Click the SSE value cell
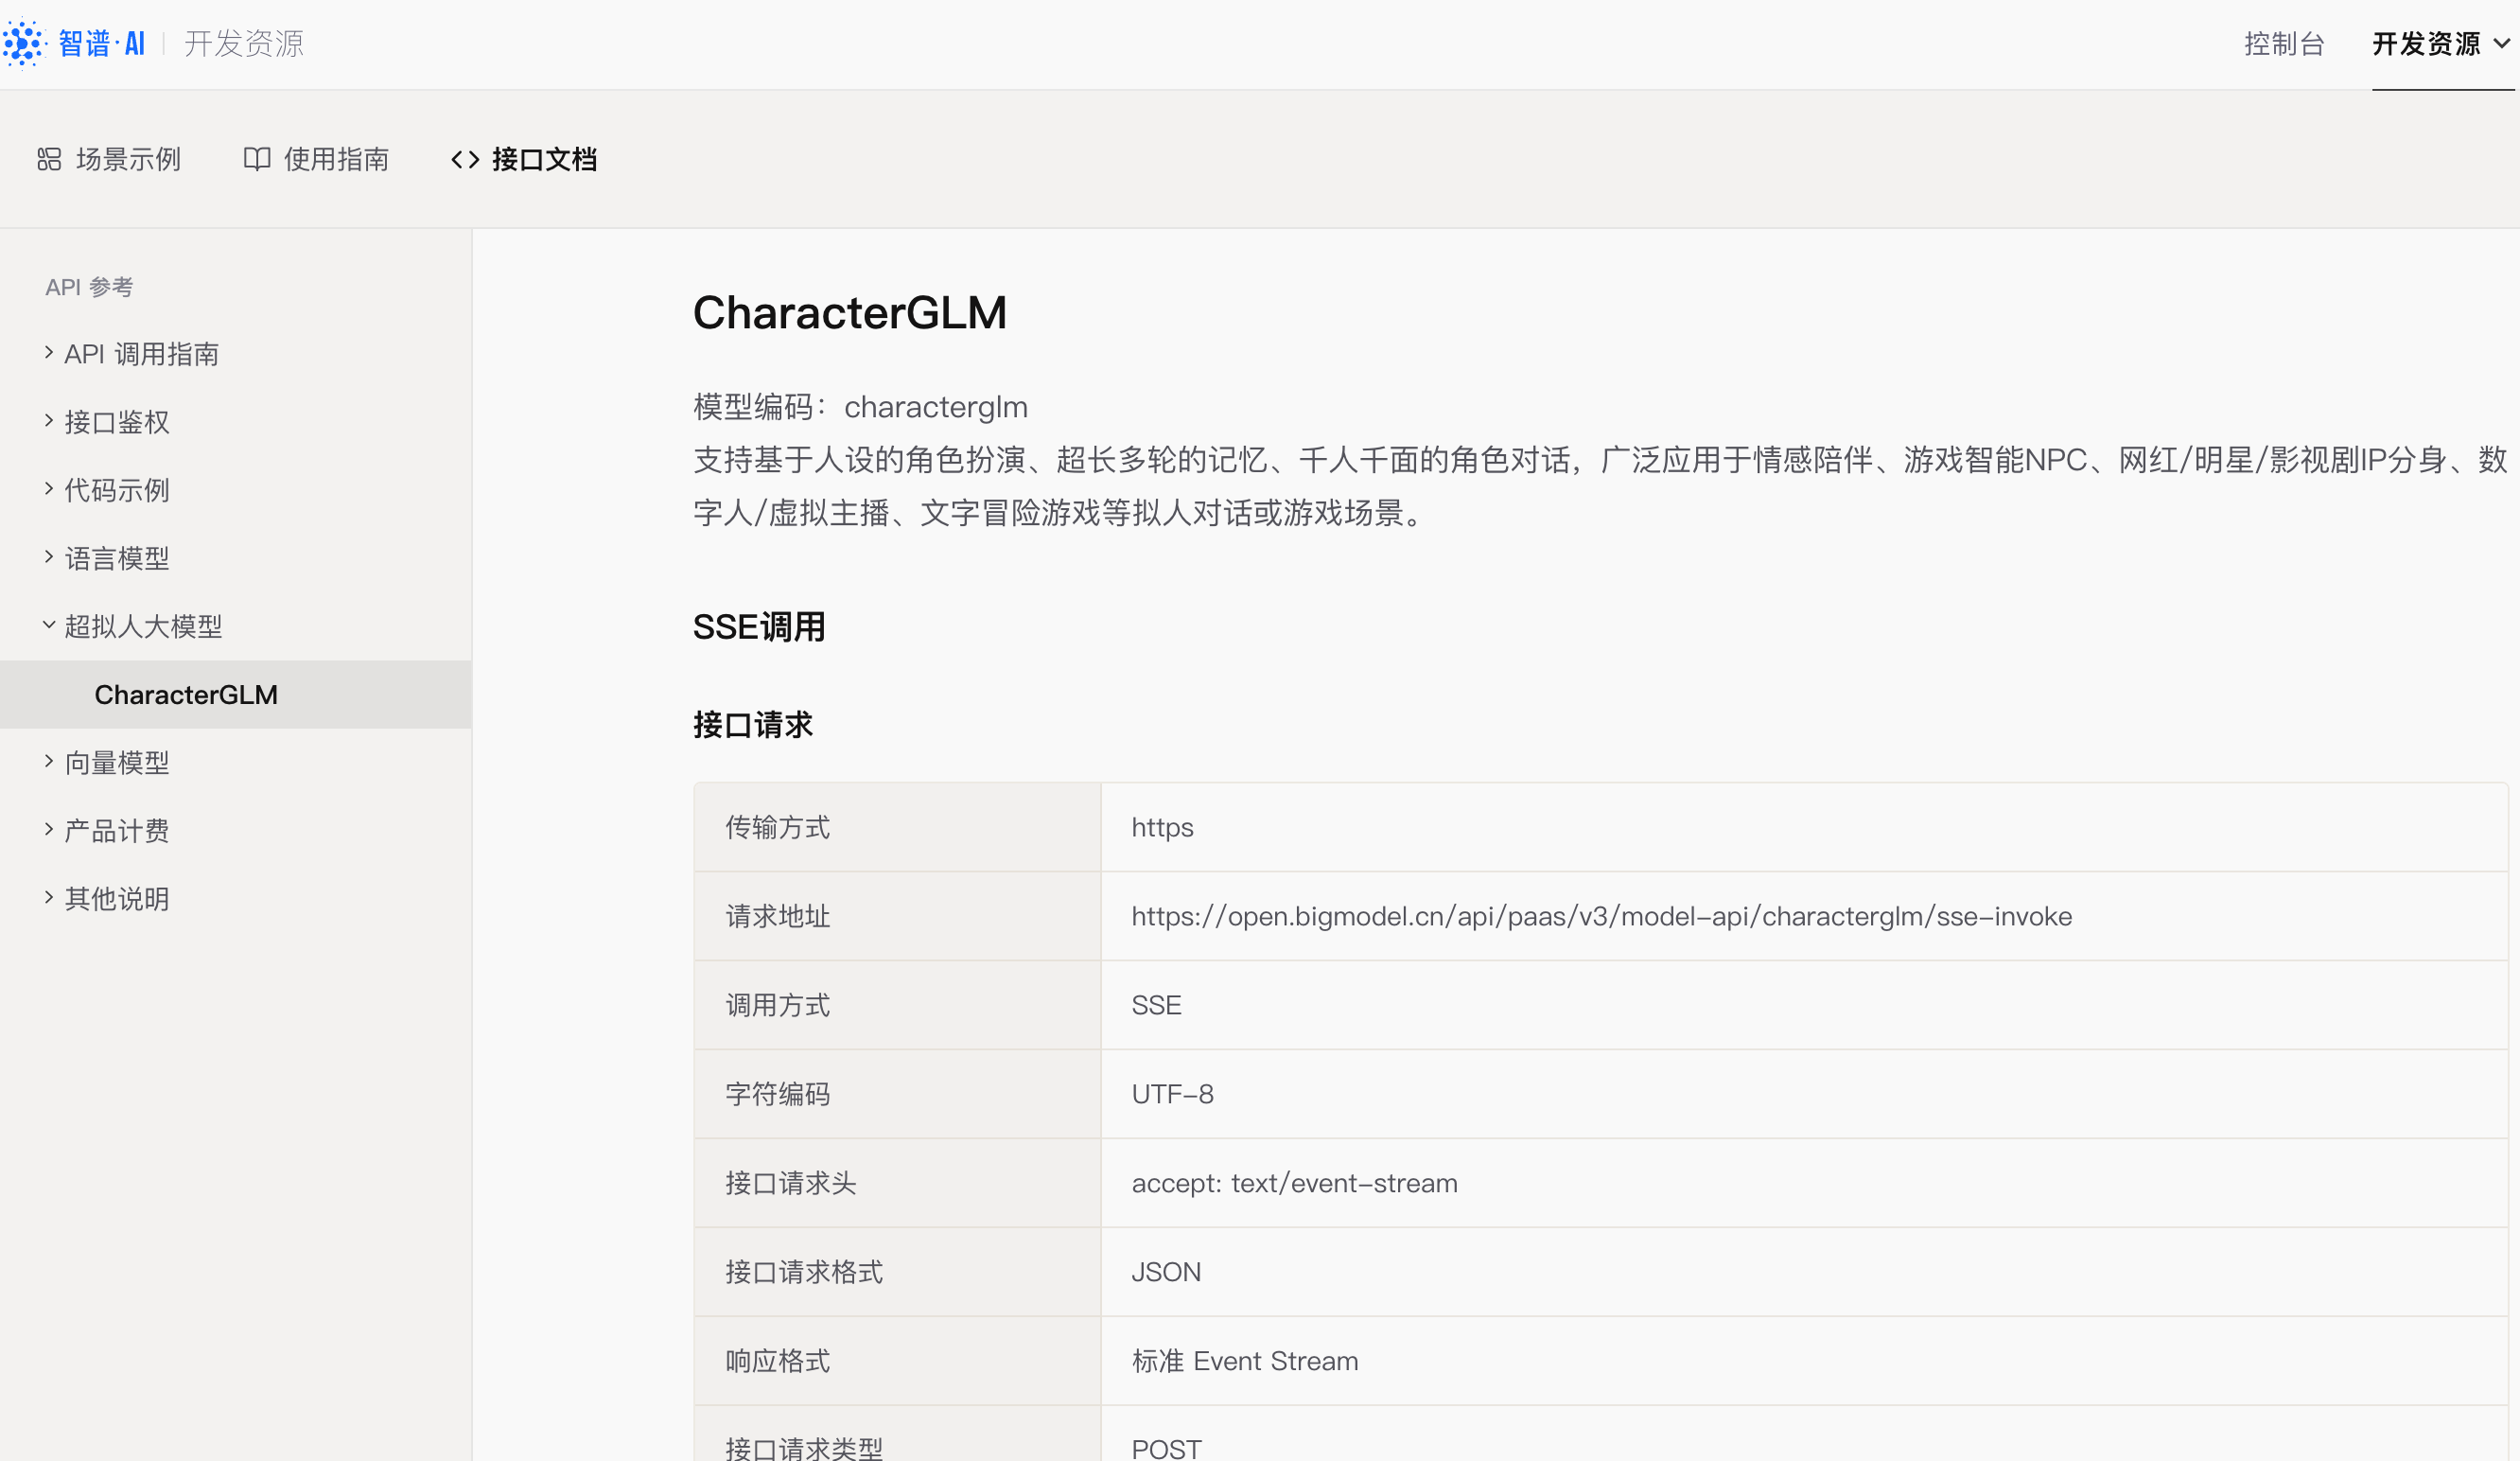The width and height of the screenshot is (2520, 1461). tap(1805, 1005)
